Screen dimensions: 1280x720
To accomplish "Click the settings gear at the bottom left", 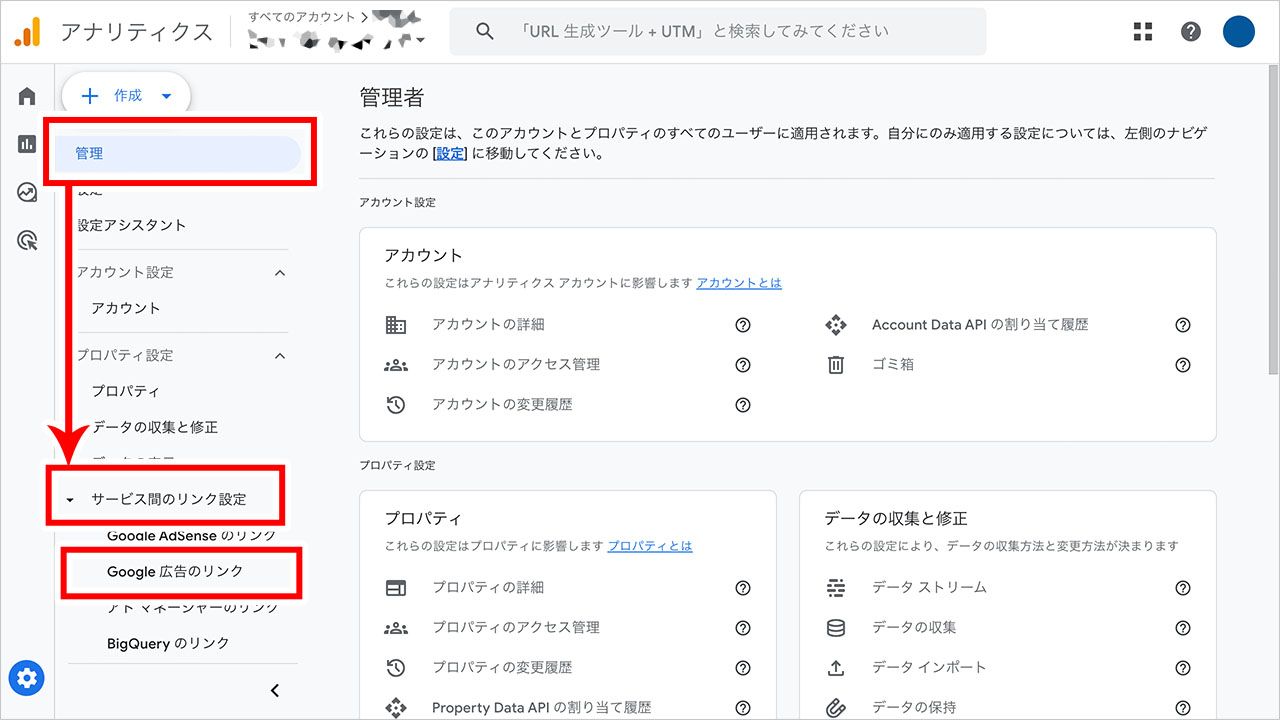I will point(26,678).
